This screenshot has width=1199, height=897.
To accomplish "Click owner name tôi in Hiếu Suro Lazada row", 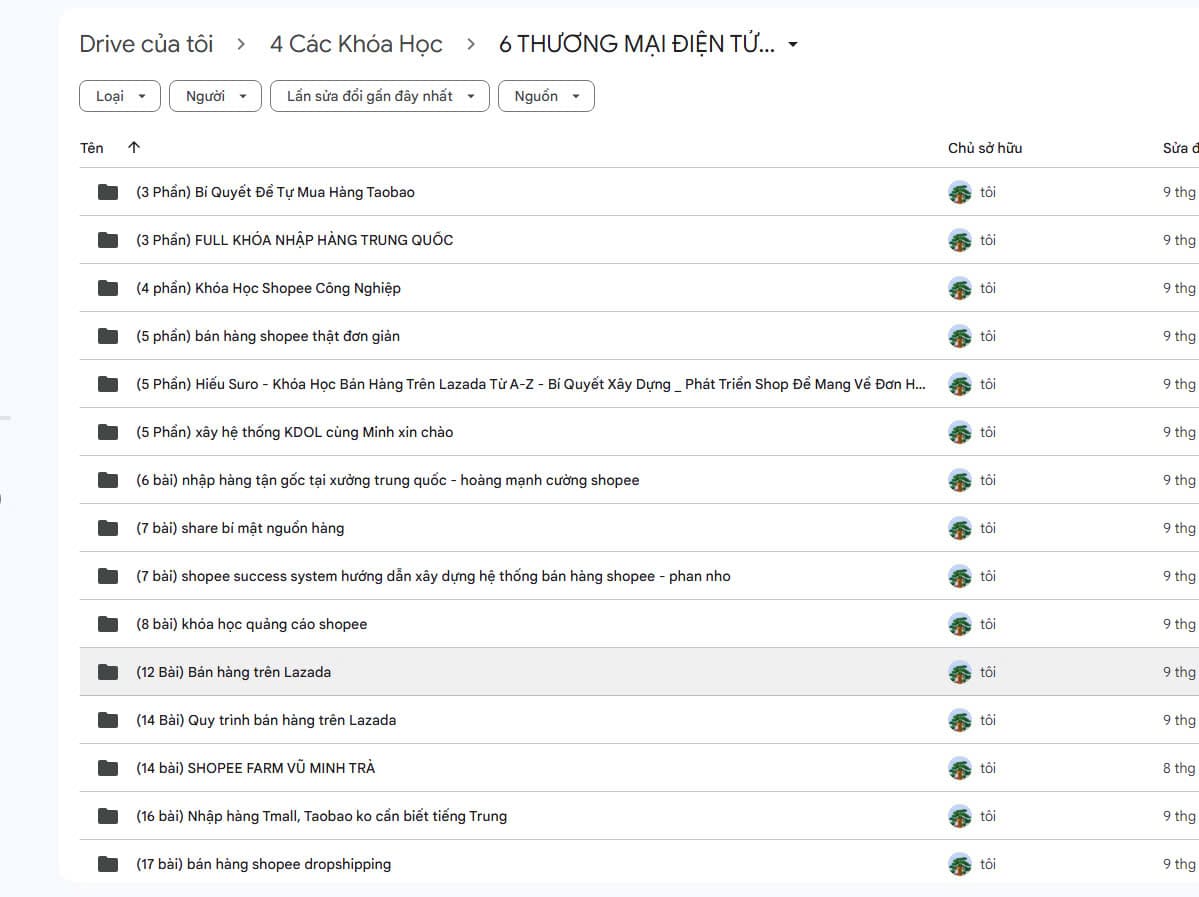I will [988, 384].
